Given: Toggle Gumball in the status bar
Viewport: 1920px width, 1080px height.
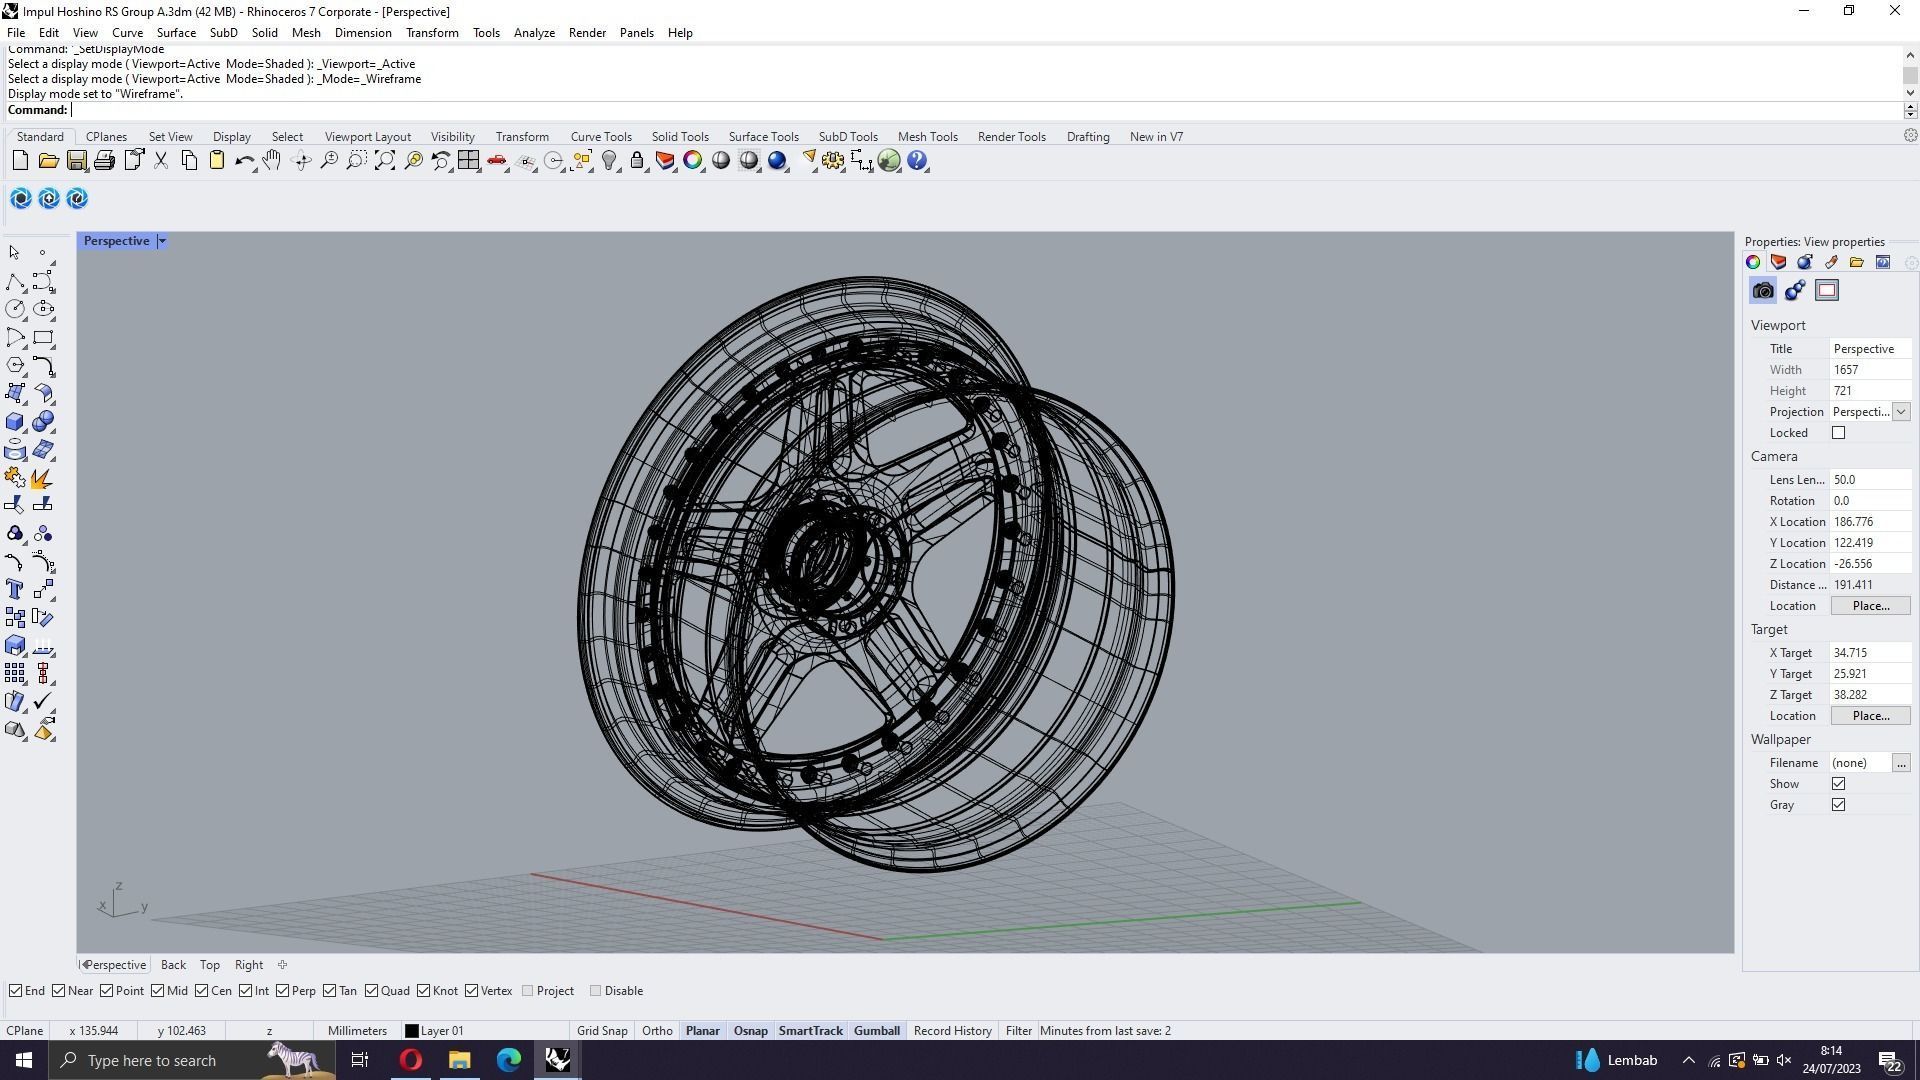Looking at the screenshot, I should (876, 1031).
